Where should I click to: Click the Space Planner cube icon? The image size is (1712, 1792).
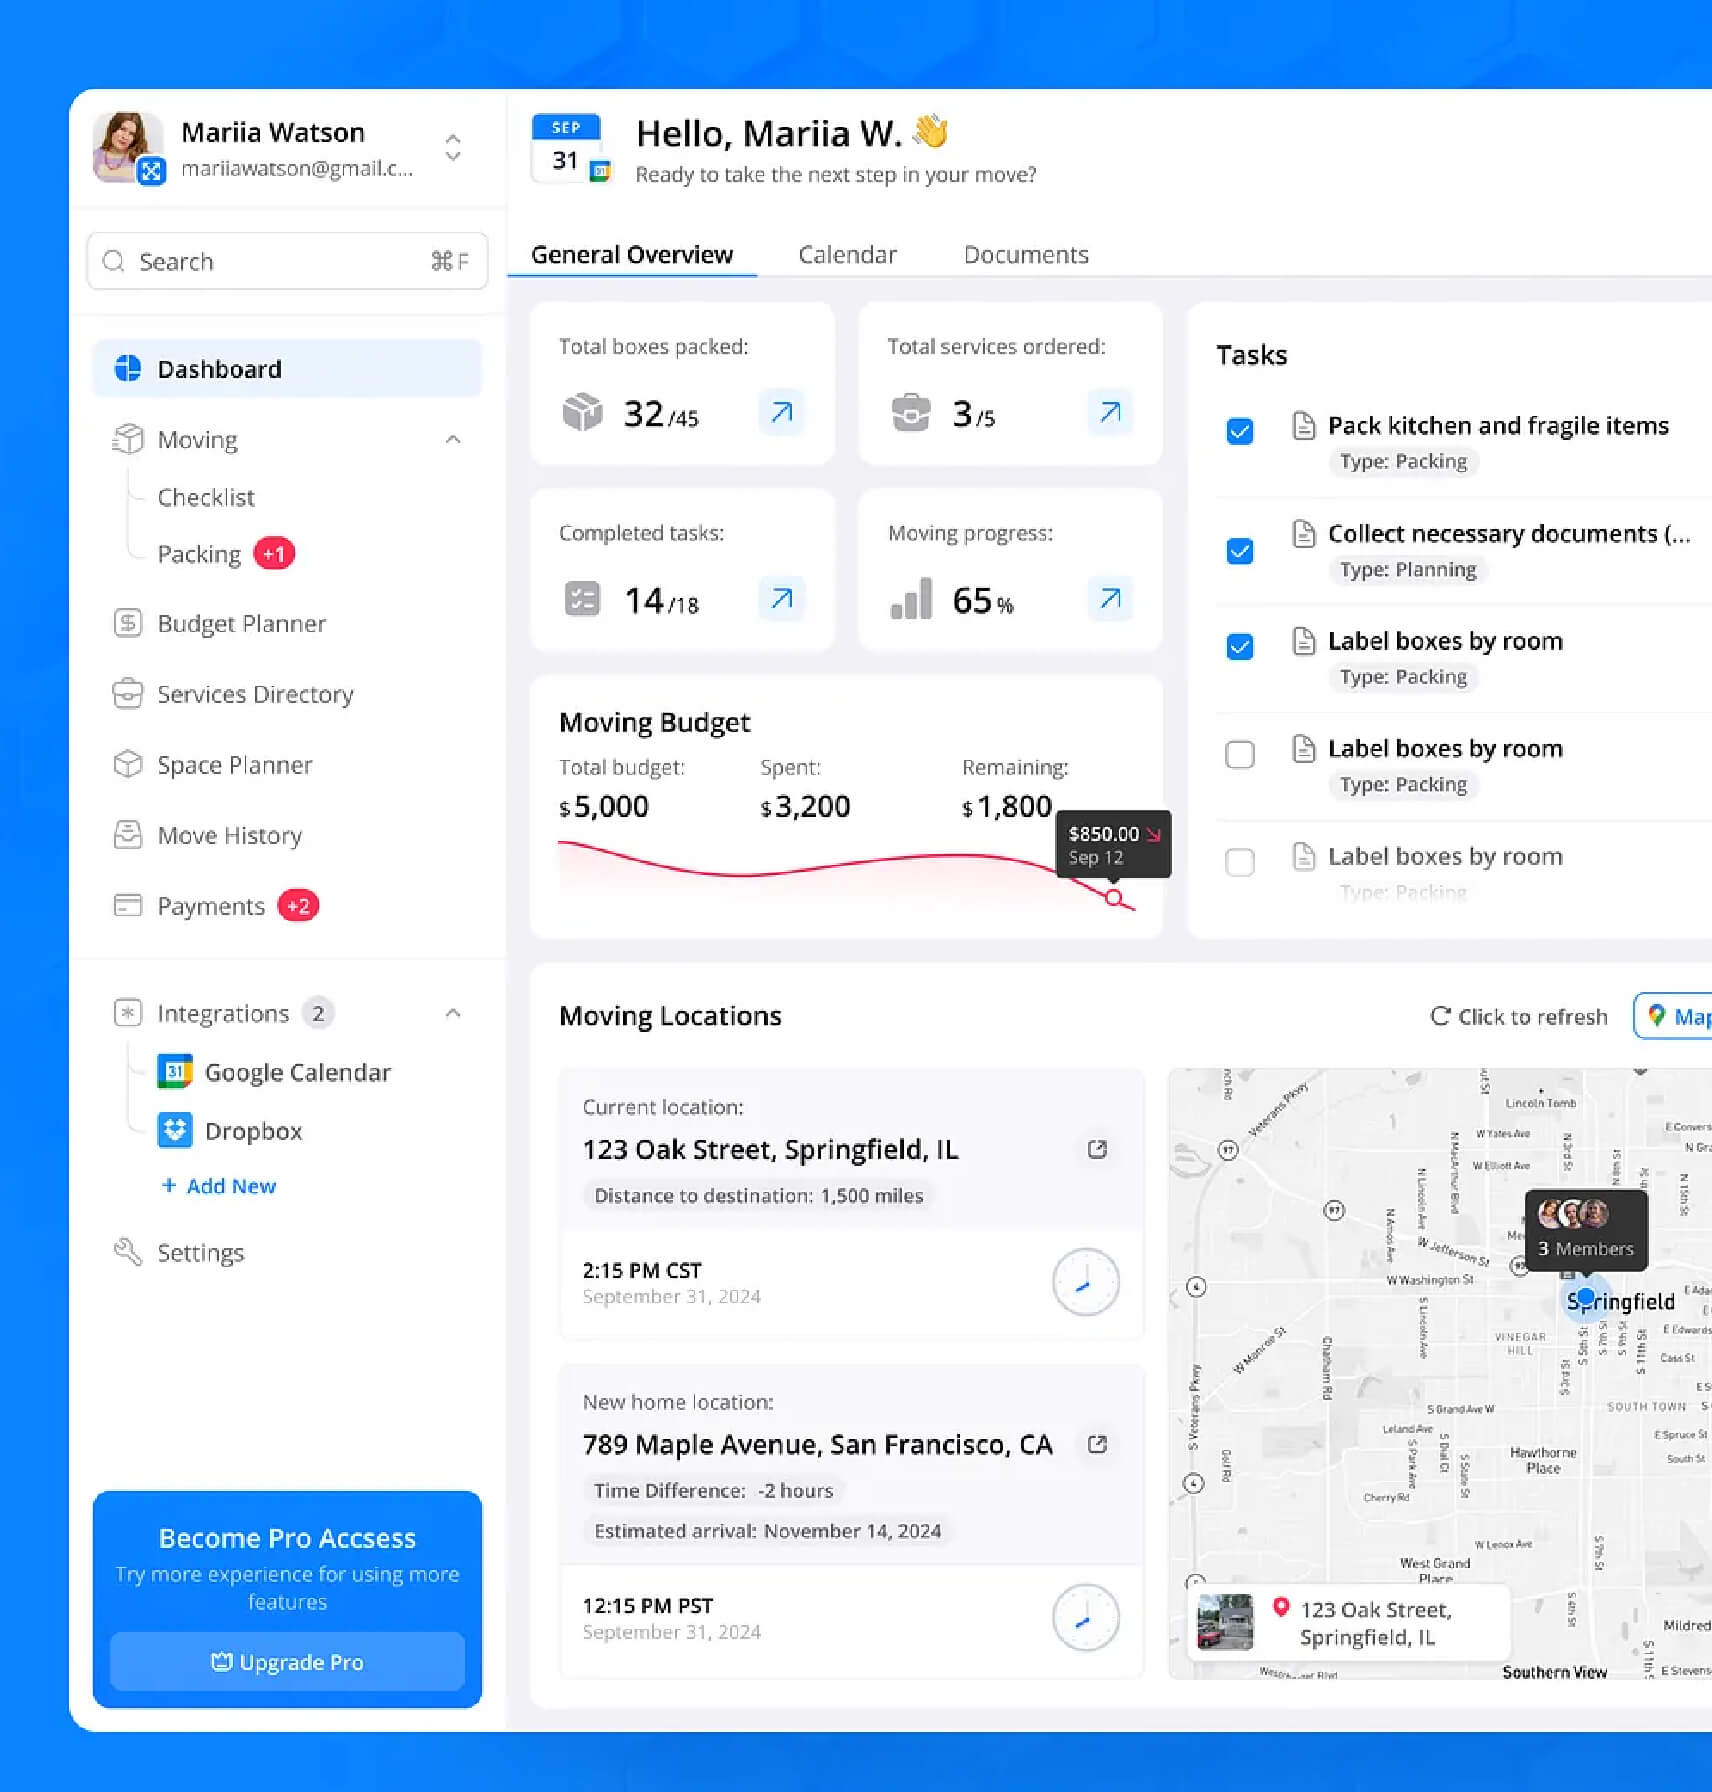click(128, 764)
